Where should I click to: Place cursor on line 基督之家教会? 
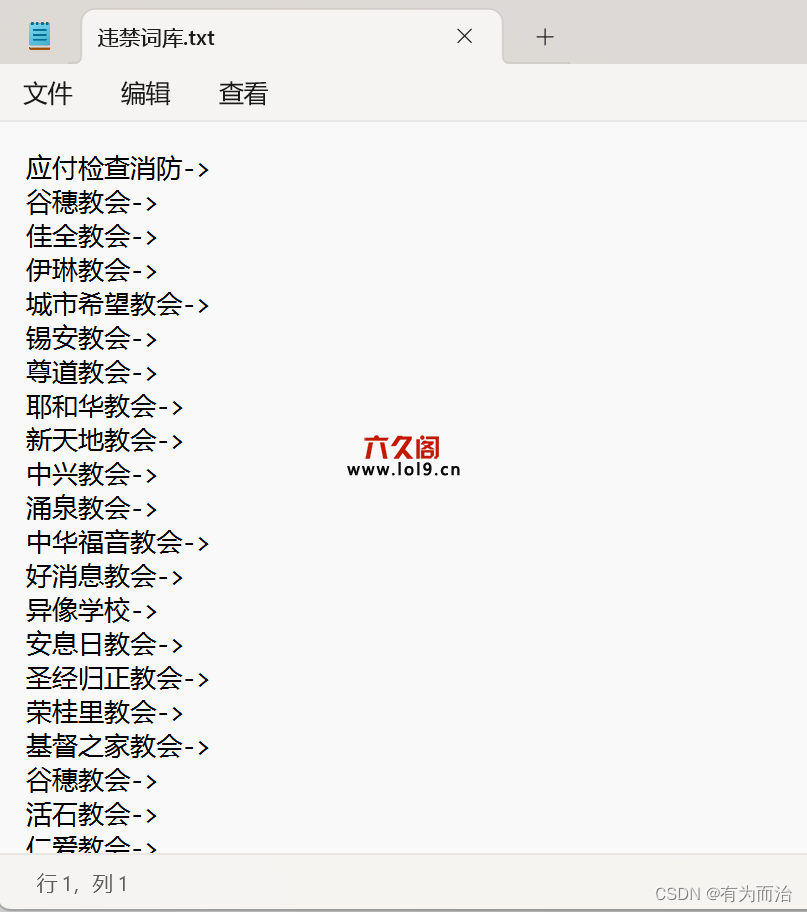117,747
